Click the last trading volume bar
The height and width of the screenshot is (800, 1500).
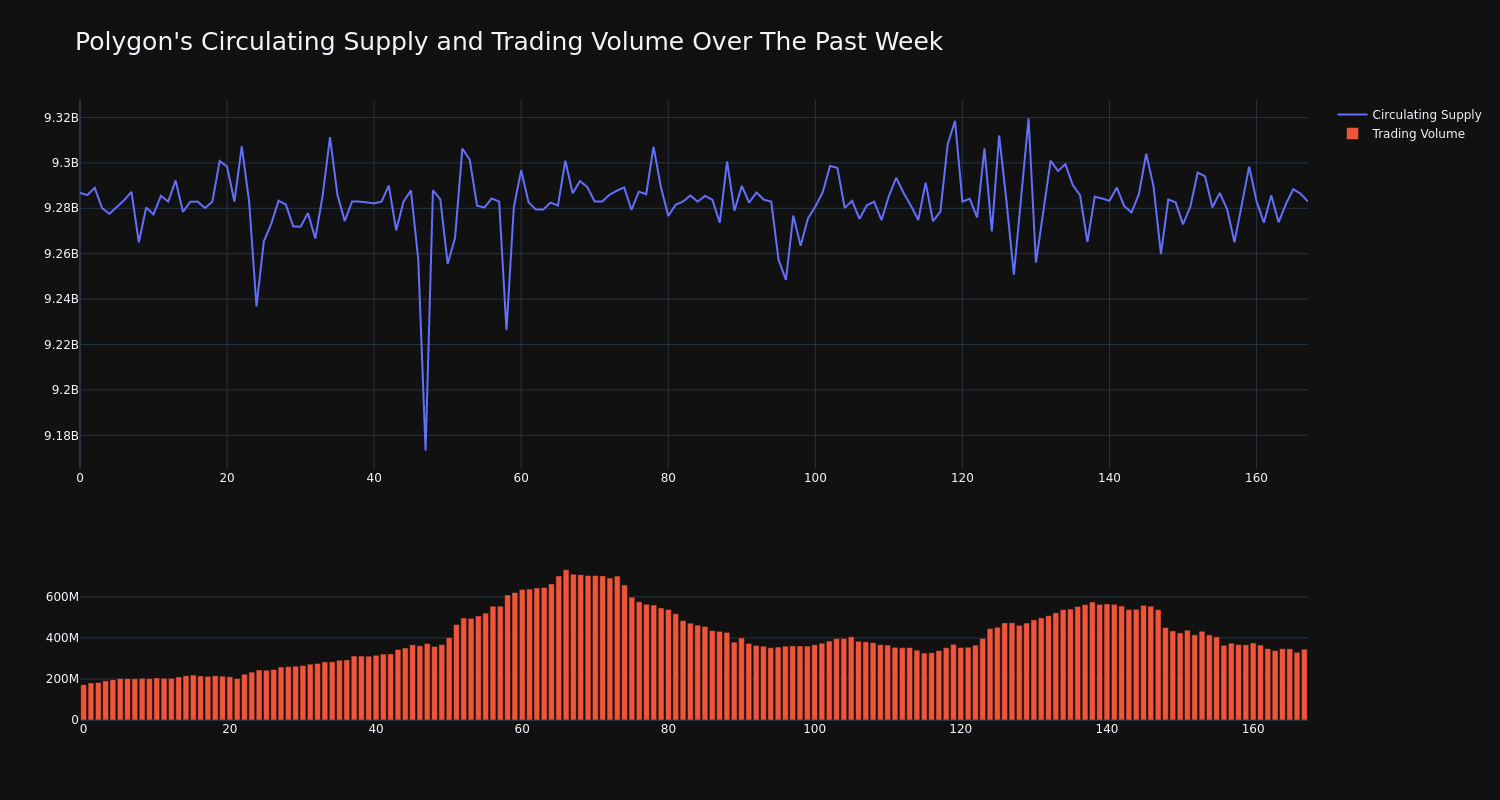1304,684
